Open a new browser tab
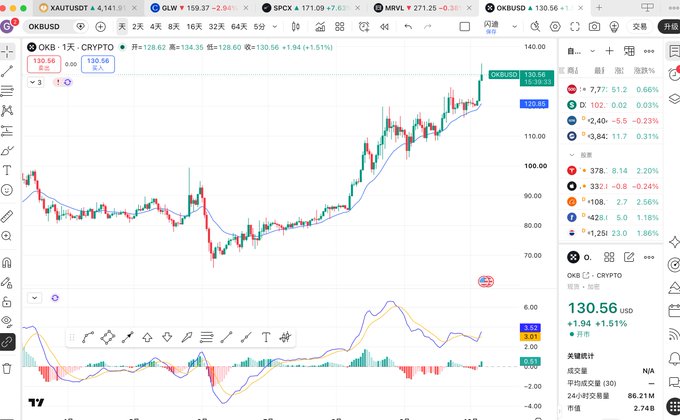Viewport: 680px width, 420px height. 599,8
